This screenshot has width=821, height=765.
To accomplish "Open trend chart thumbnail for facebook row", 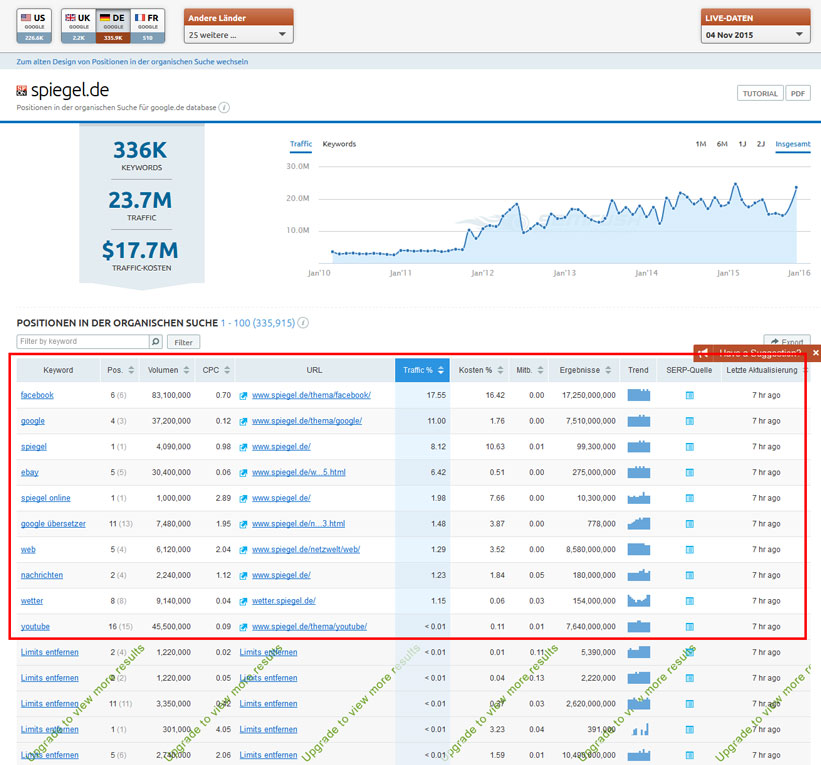I will click(x=639, y=395).
